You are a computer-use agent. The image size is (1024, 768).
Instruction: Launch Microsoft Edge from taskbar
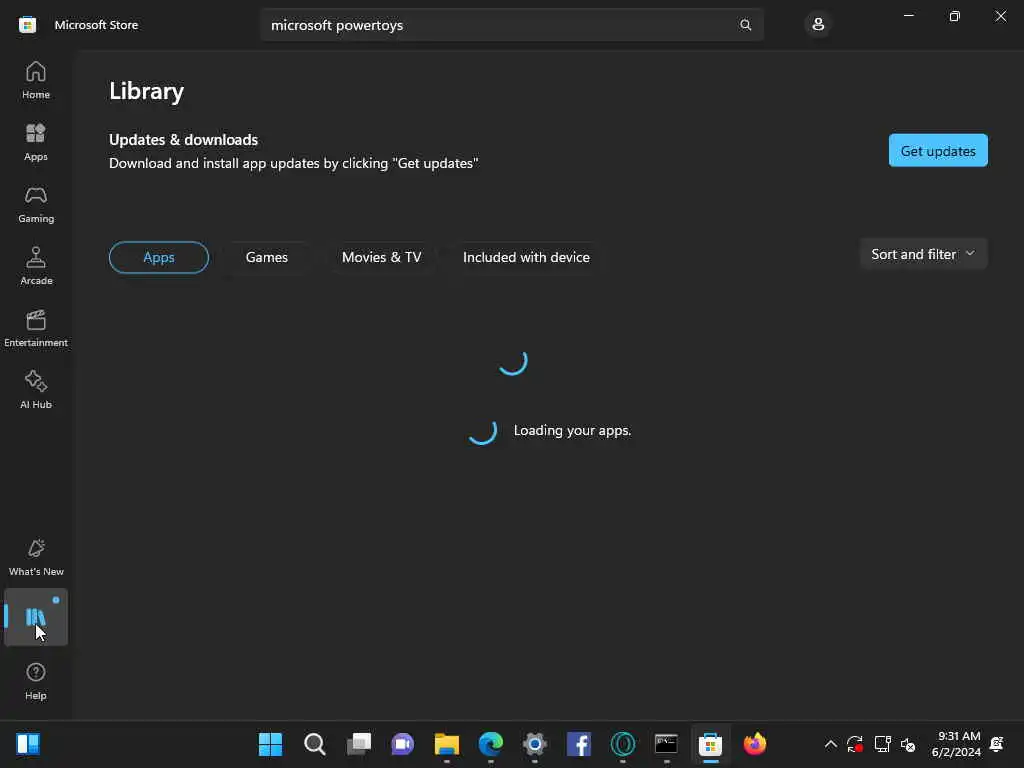tap(490, 744)
